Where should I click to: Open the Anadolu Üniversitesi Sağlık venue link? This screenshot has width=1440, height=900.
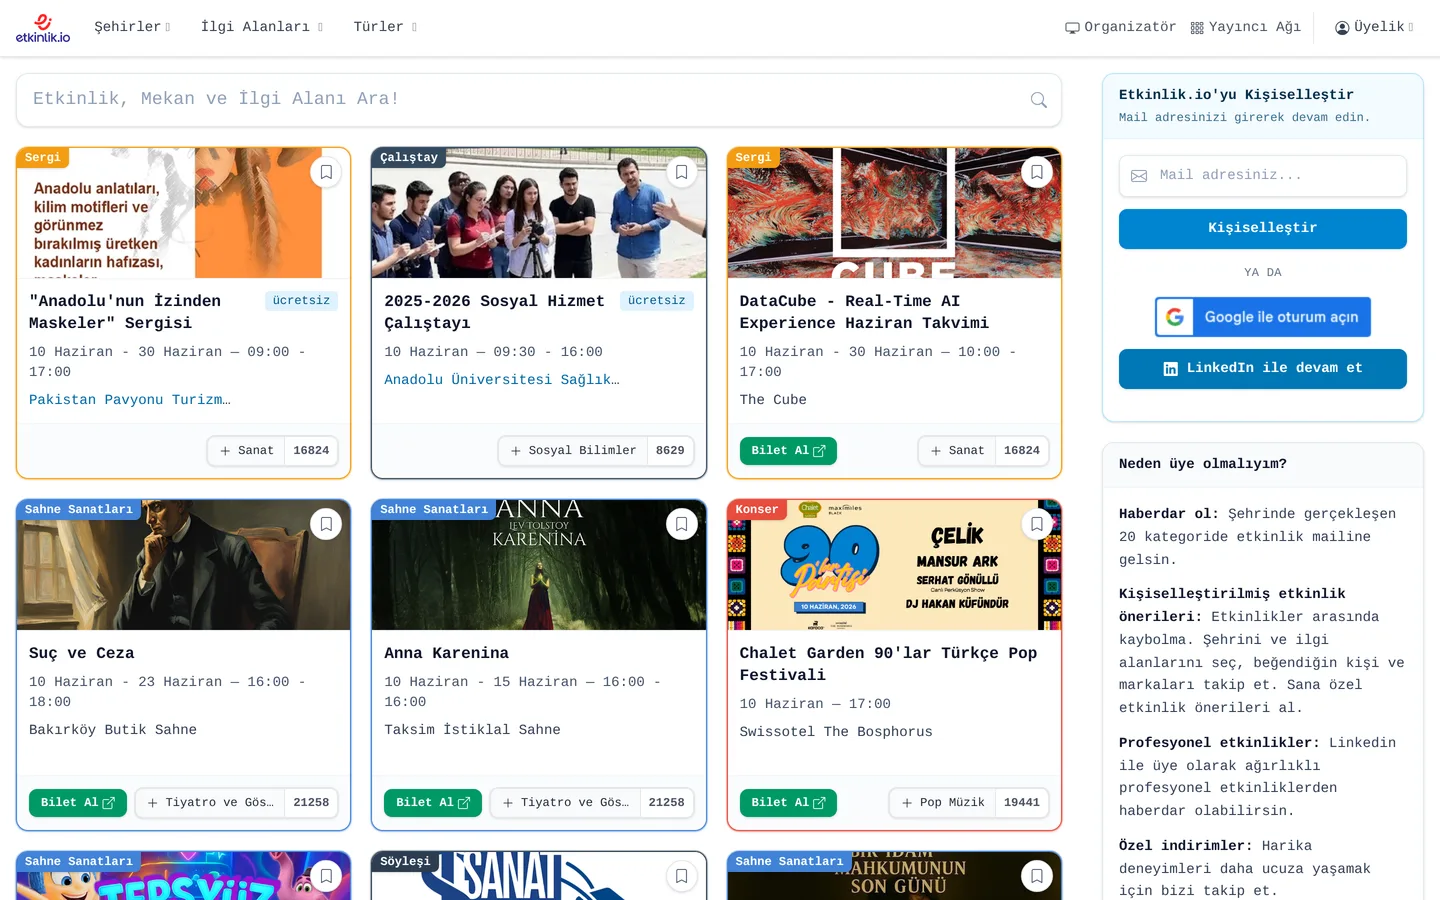coord(502,380)
